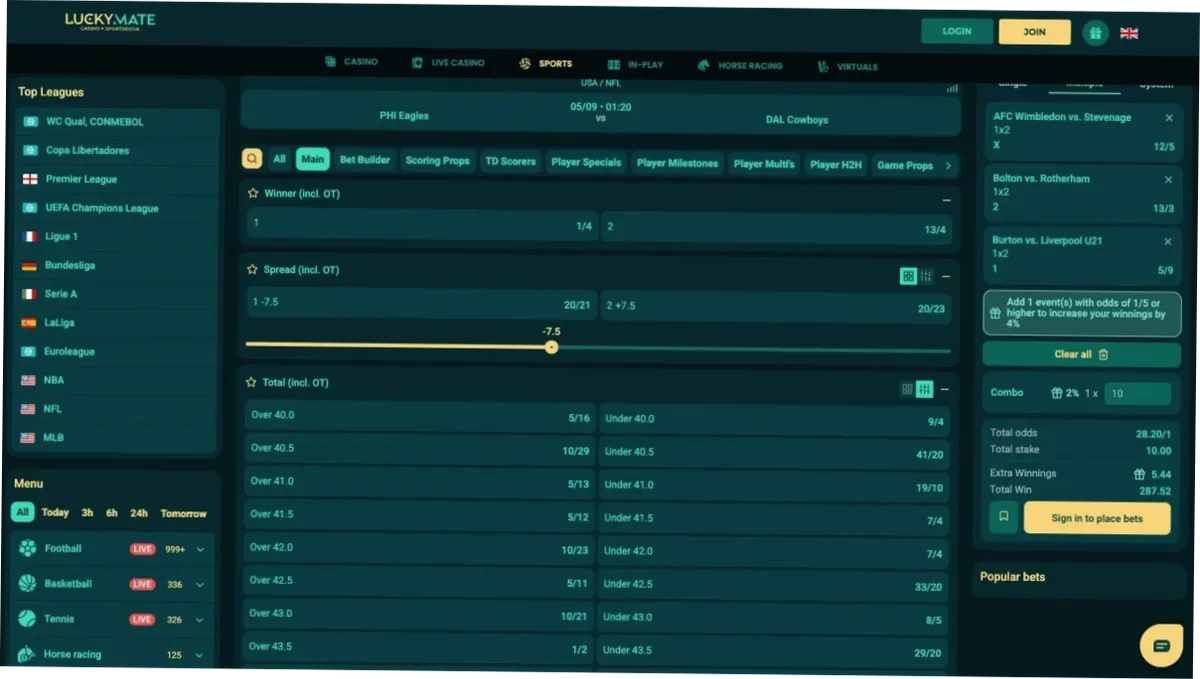1200x679 pixels.
Task: Switch to the SPORTS tab
Action: click(x=545, y=63)
